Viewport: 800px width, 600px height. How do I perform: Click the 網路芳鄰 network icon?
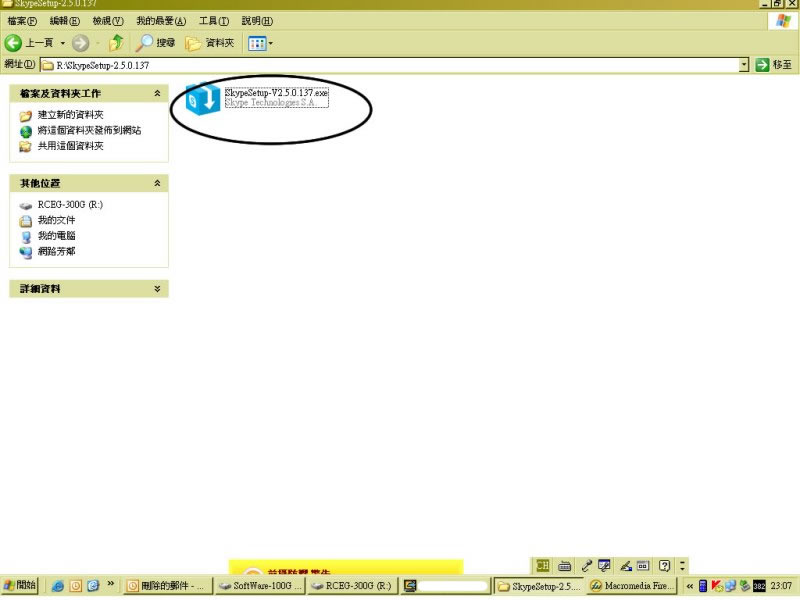(x=26, y=252)
